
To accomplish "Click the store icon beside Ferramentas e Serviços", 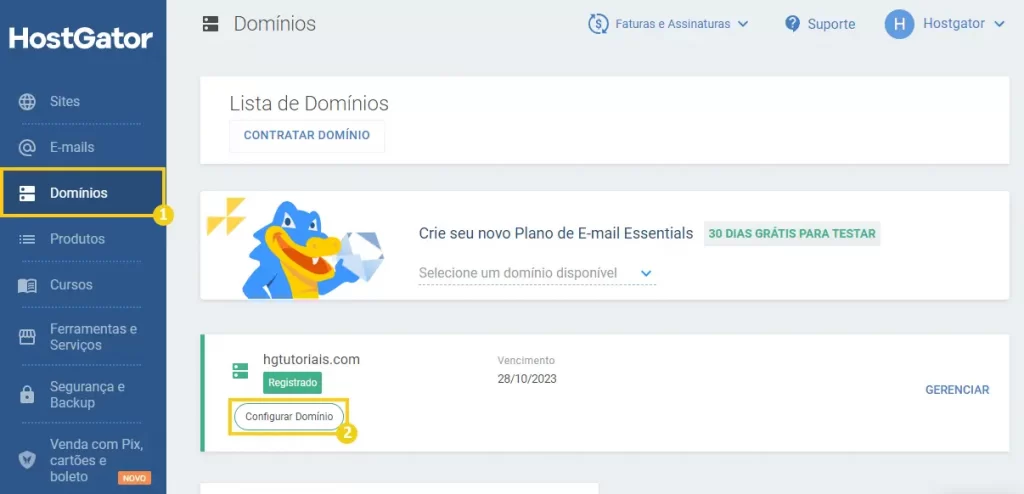I will tap(27, 337).
